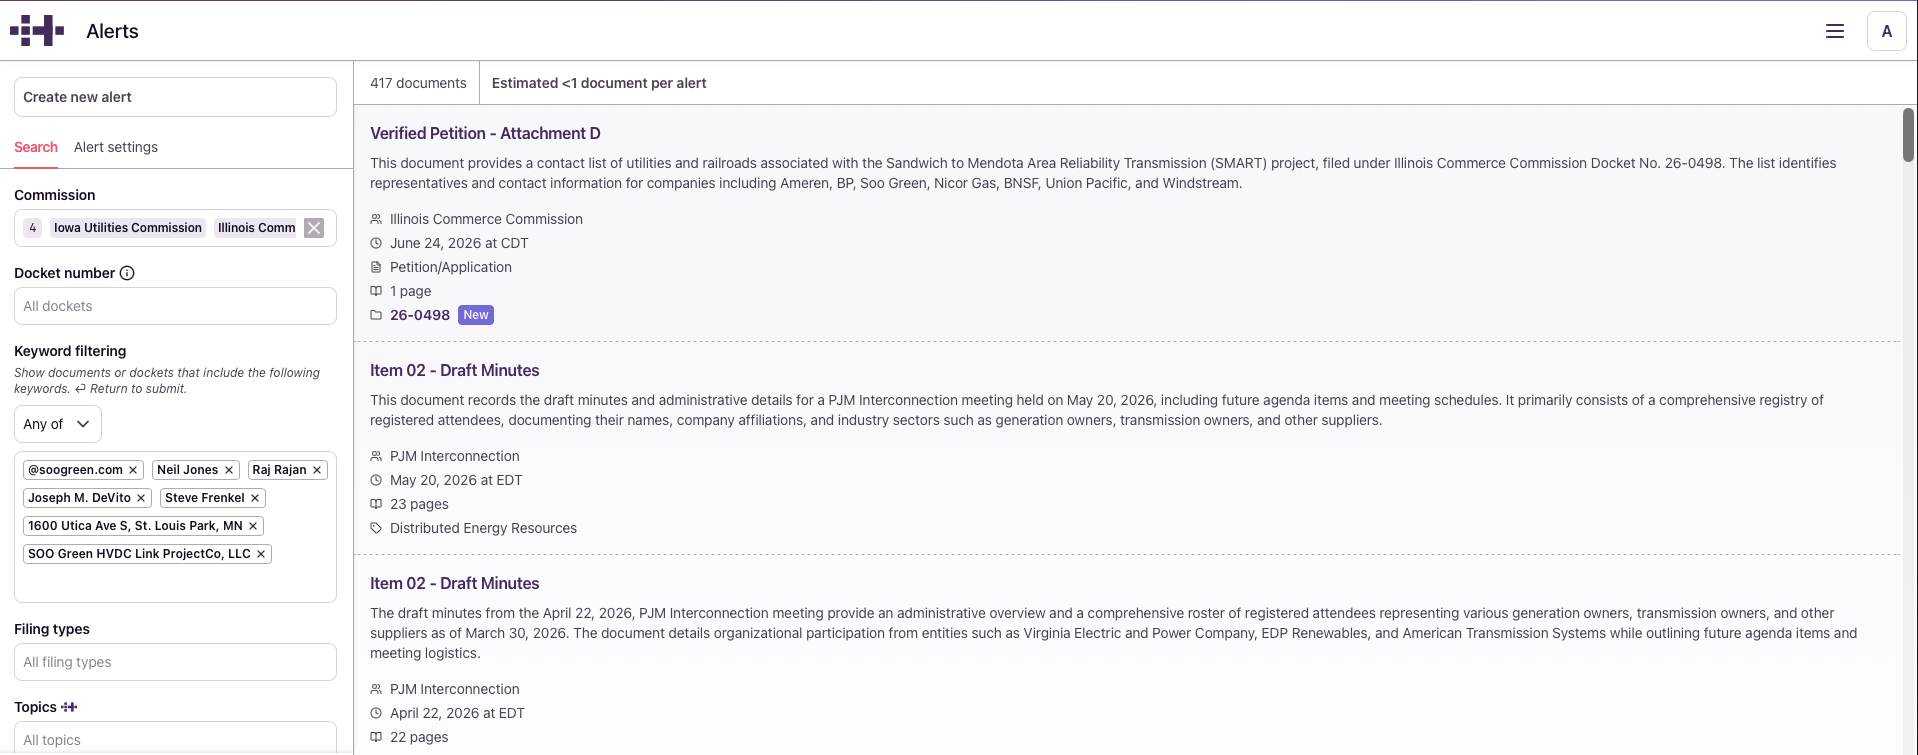This screenshot has height=755, width=1918.
Task: Remove the Neil Jones keyword tag
Action: (229, 470)
